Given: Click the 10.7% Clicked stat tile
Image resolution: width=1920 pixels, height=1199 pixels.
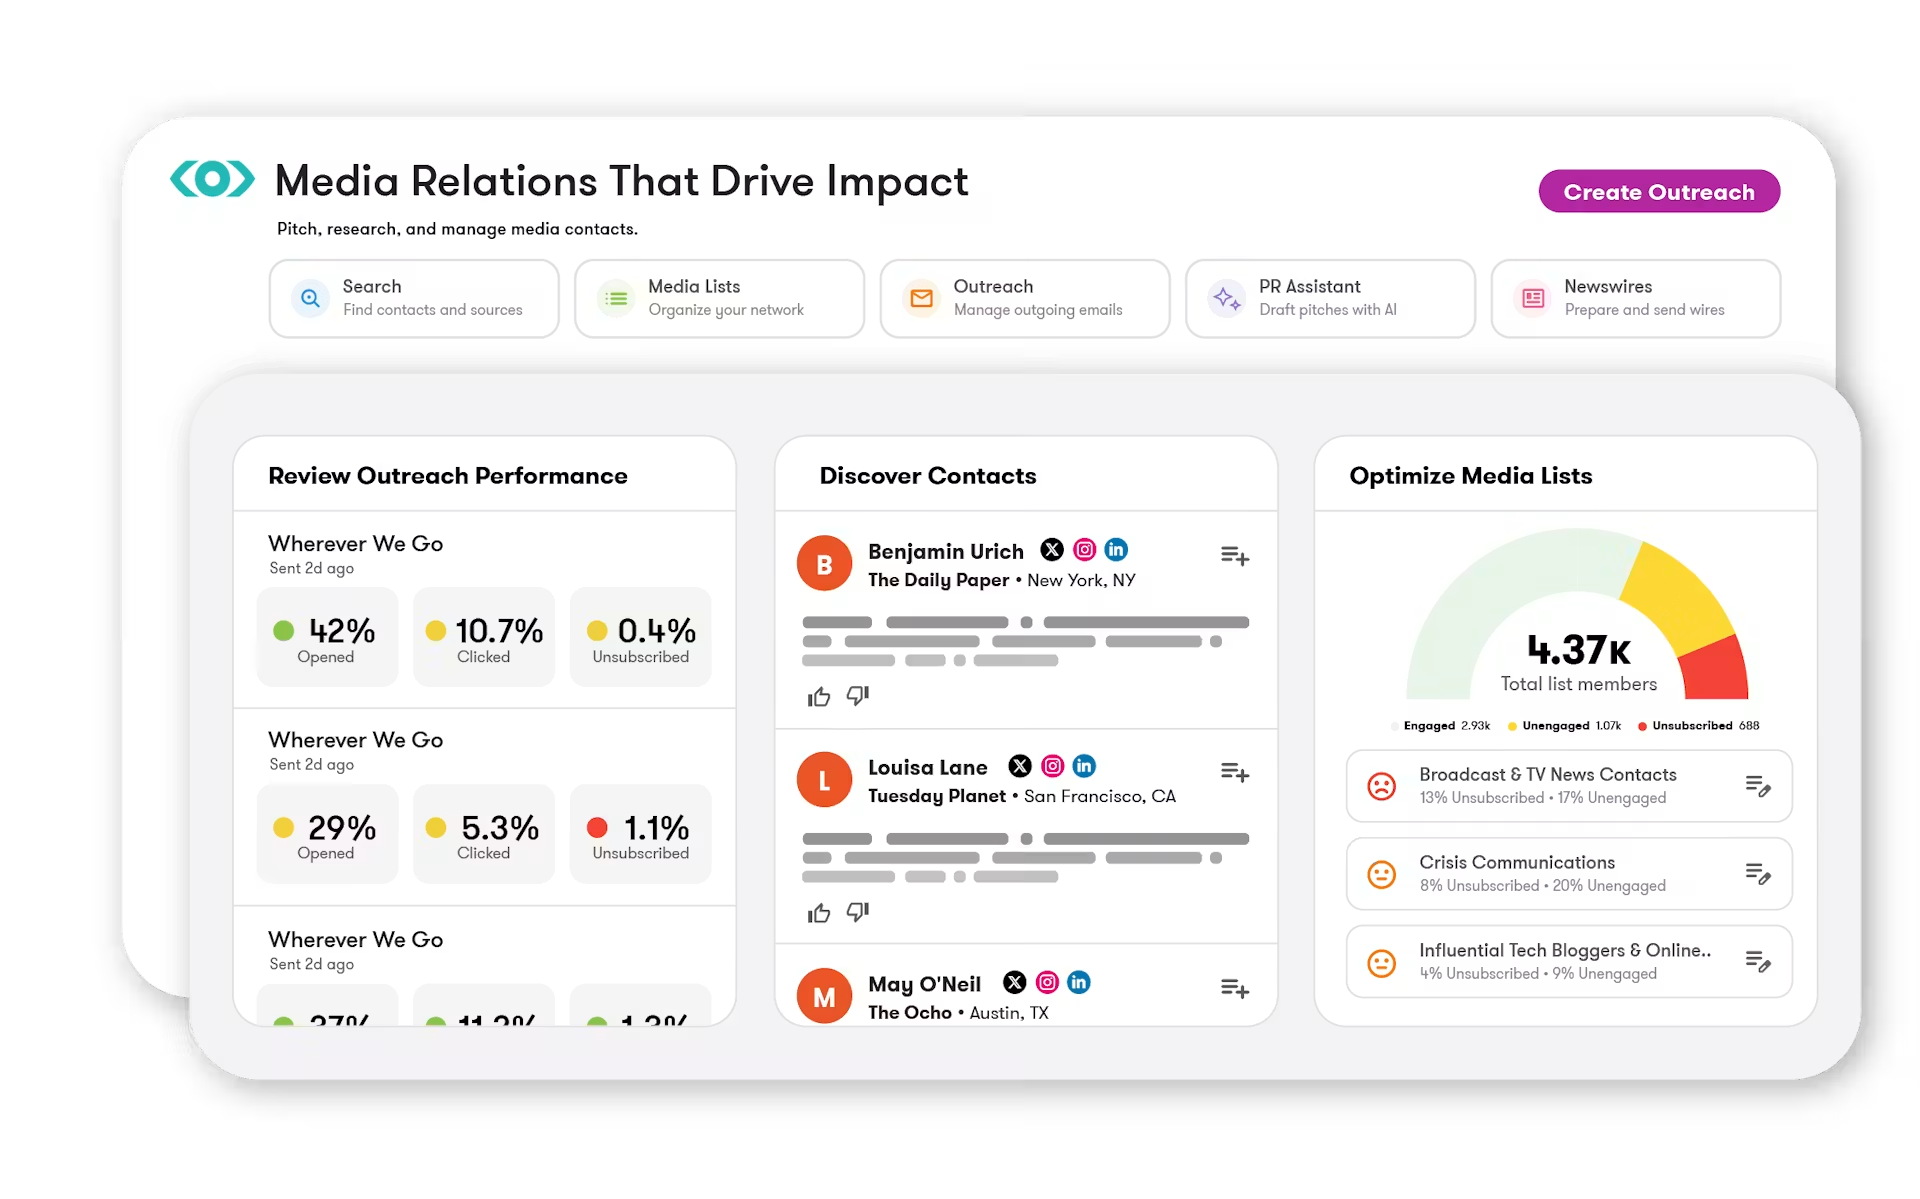Looking at the screenshot, I should pos(484,637).
